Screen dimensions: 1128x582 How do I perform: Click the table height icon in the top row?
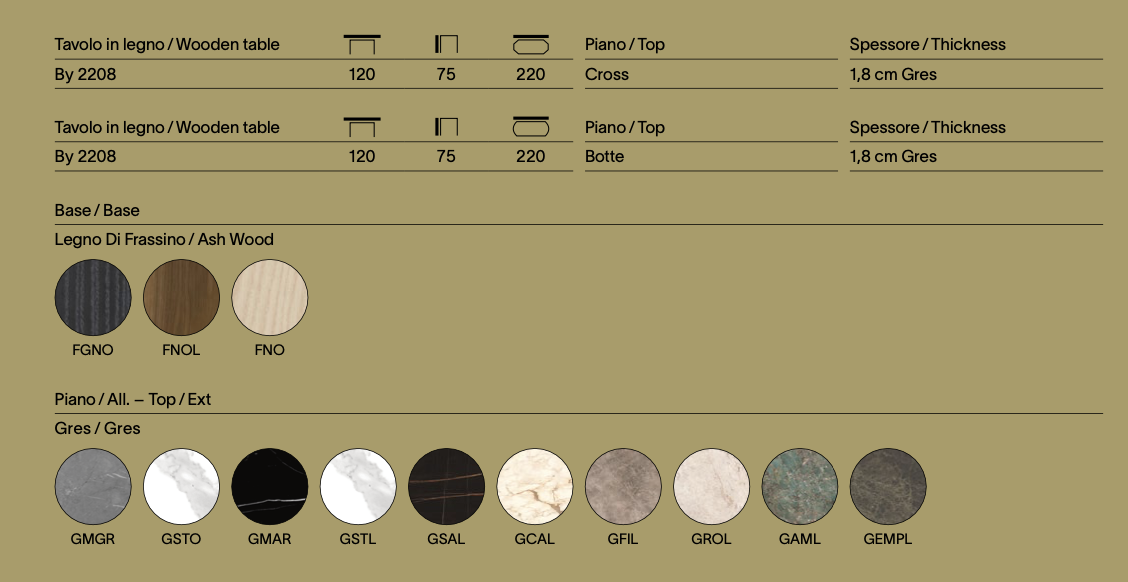coord(446,45)
